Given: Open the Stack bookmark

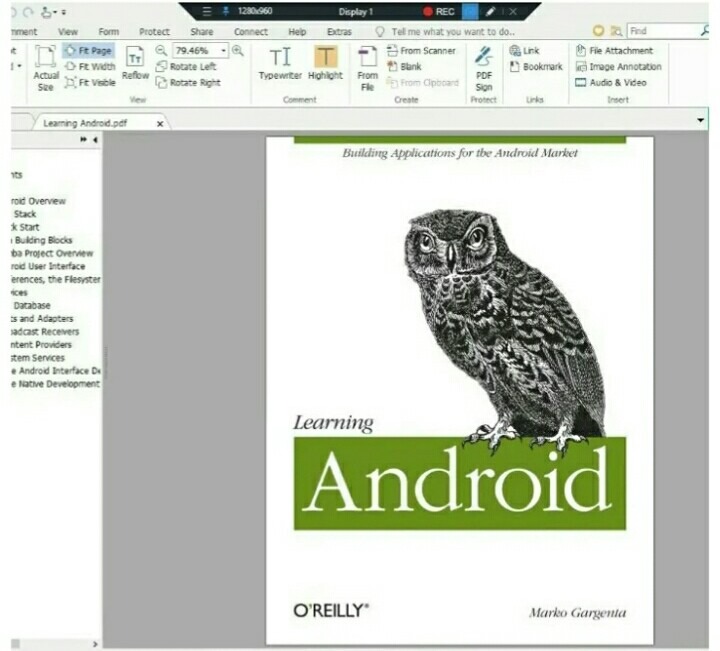Looking at the screenshot, I should pos(25,214).
